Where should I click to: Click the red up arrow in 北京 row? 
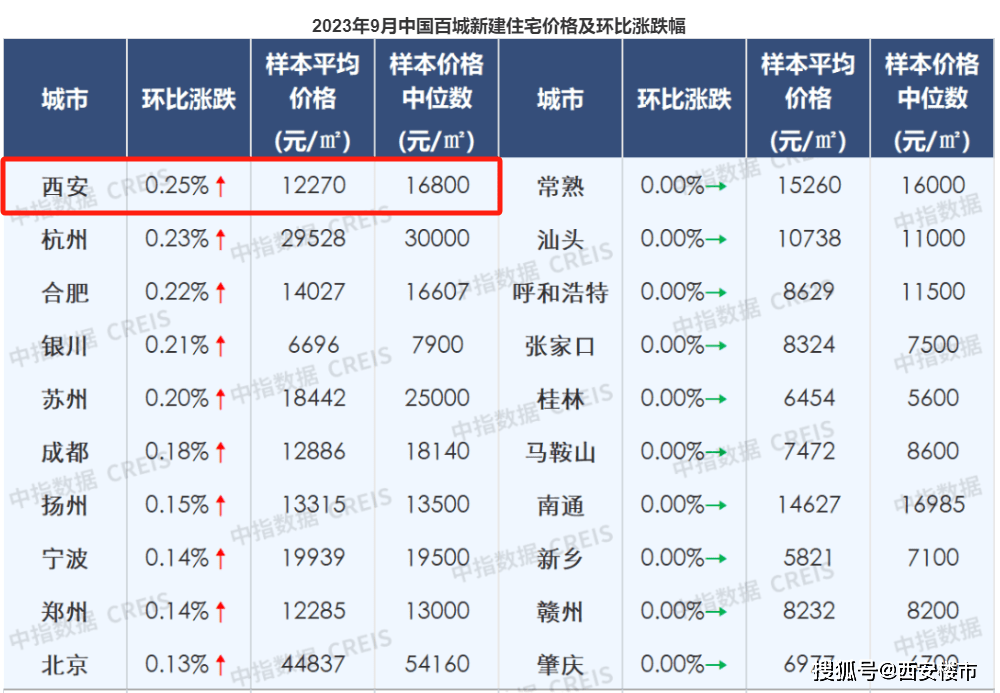pos(221,664)
